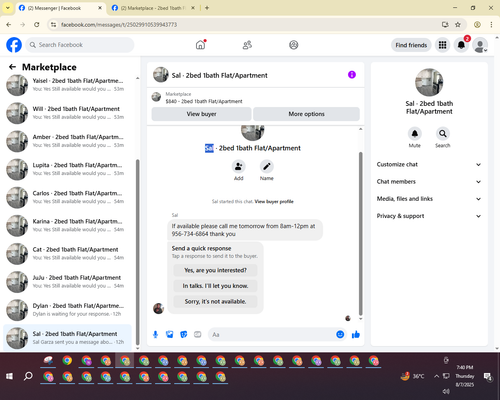Send a thumbs-up like
The image size is (500, 400).
coord(356,334)
